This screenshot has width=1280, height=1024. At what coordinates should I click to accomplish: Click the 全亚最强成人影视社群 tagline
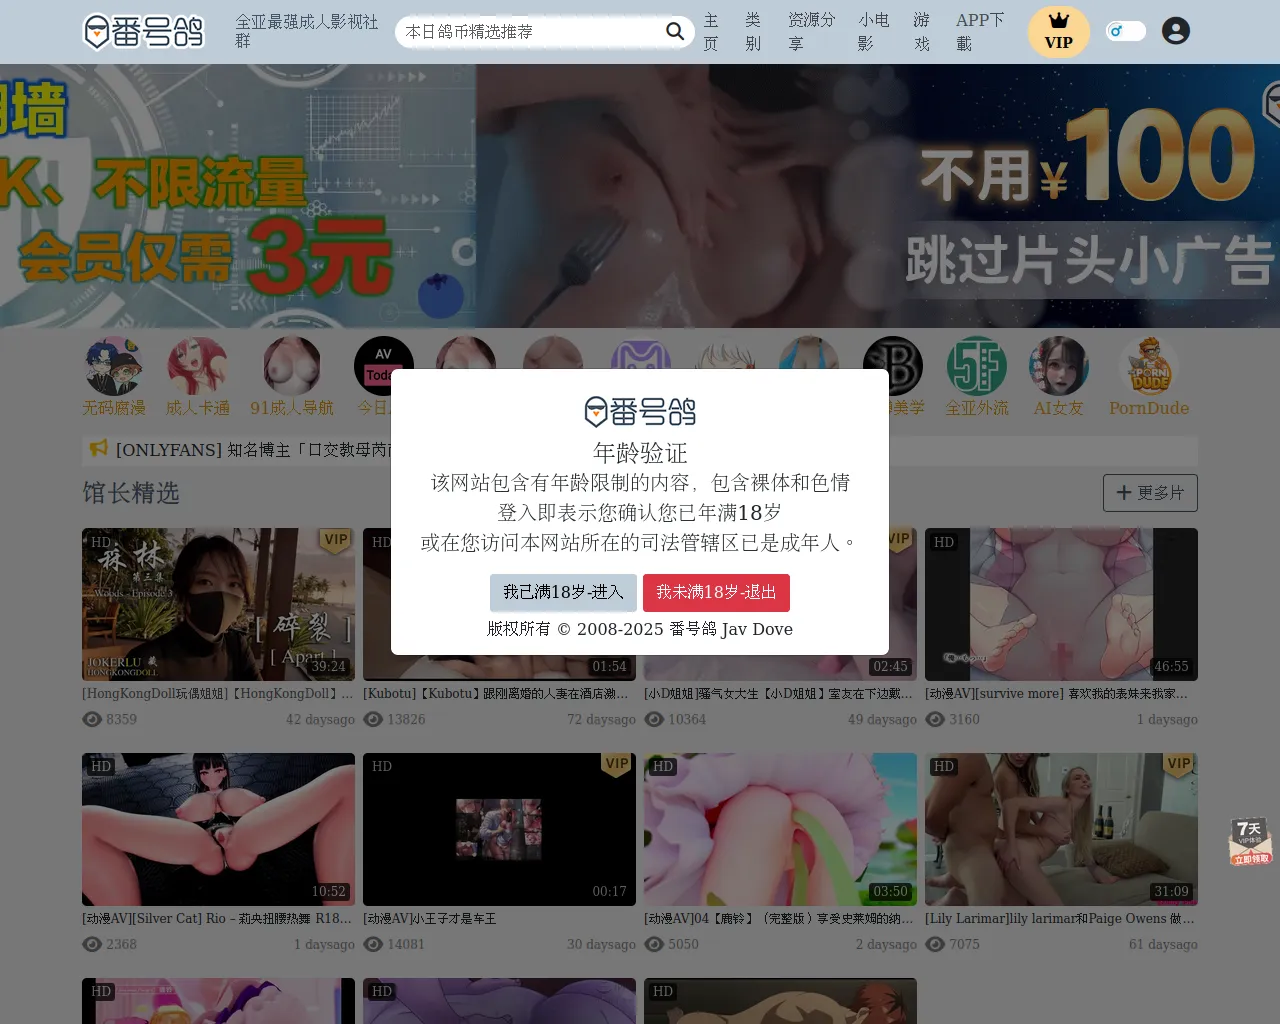(307, 31)
